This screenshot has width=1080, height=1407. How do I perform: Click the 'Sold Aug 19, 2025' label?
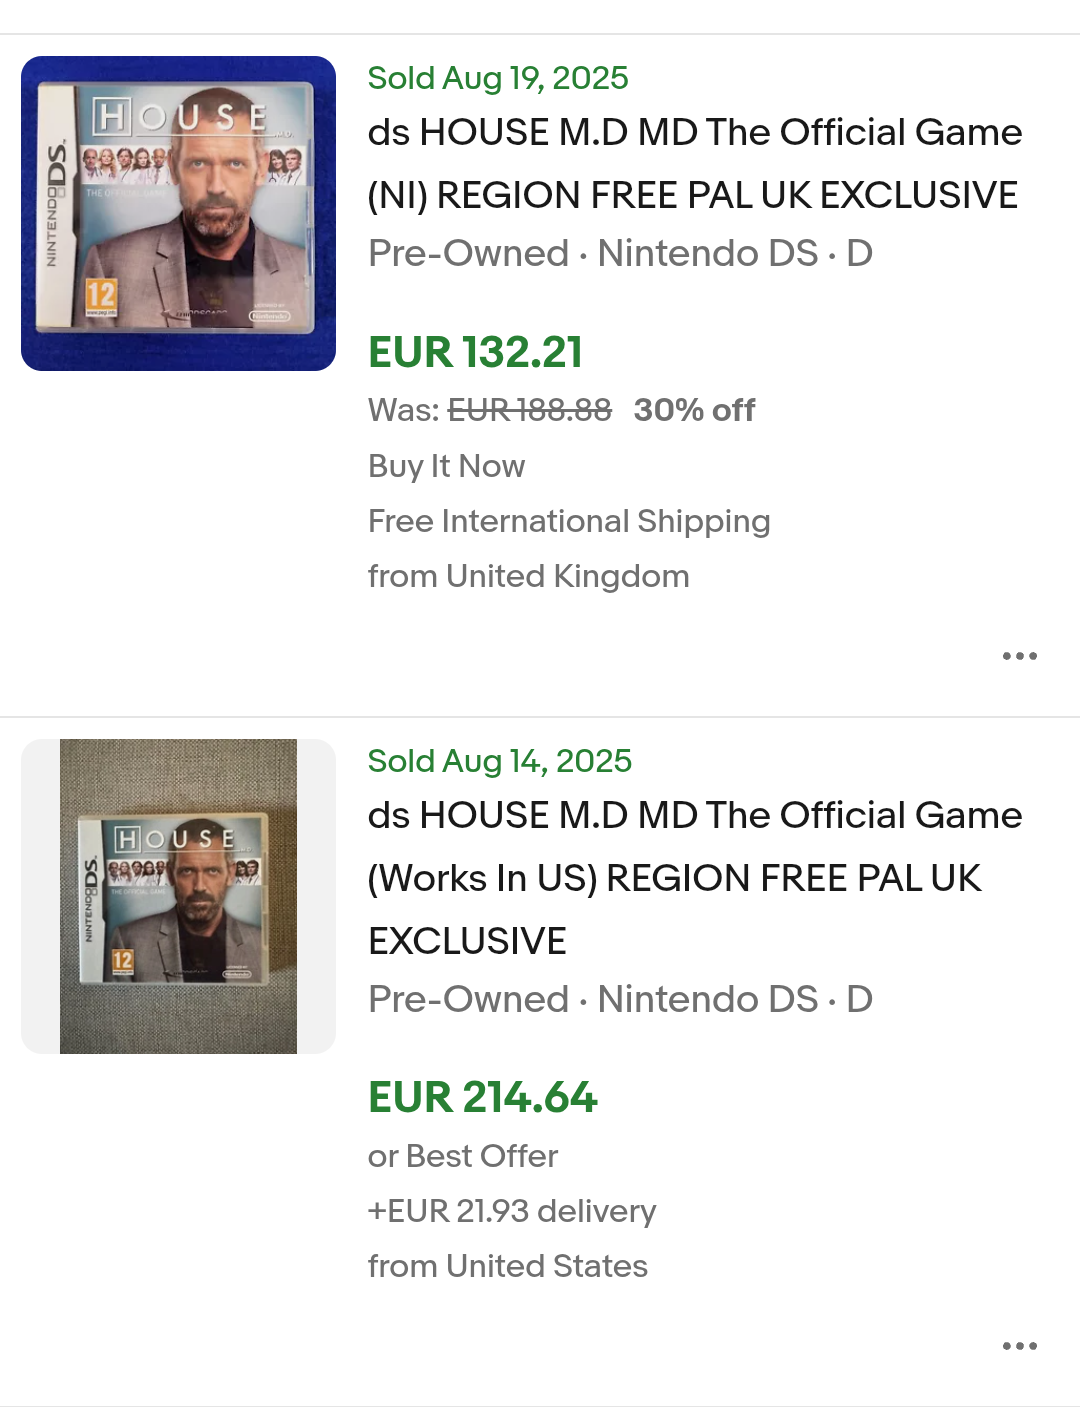(x=498, y=78)
